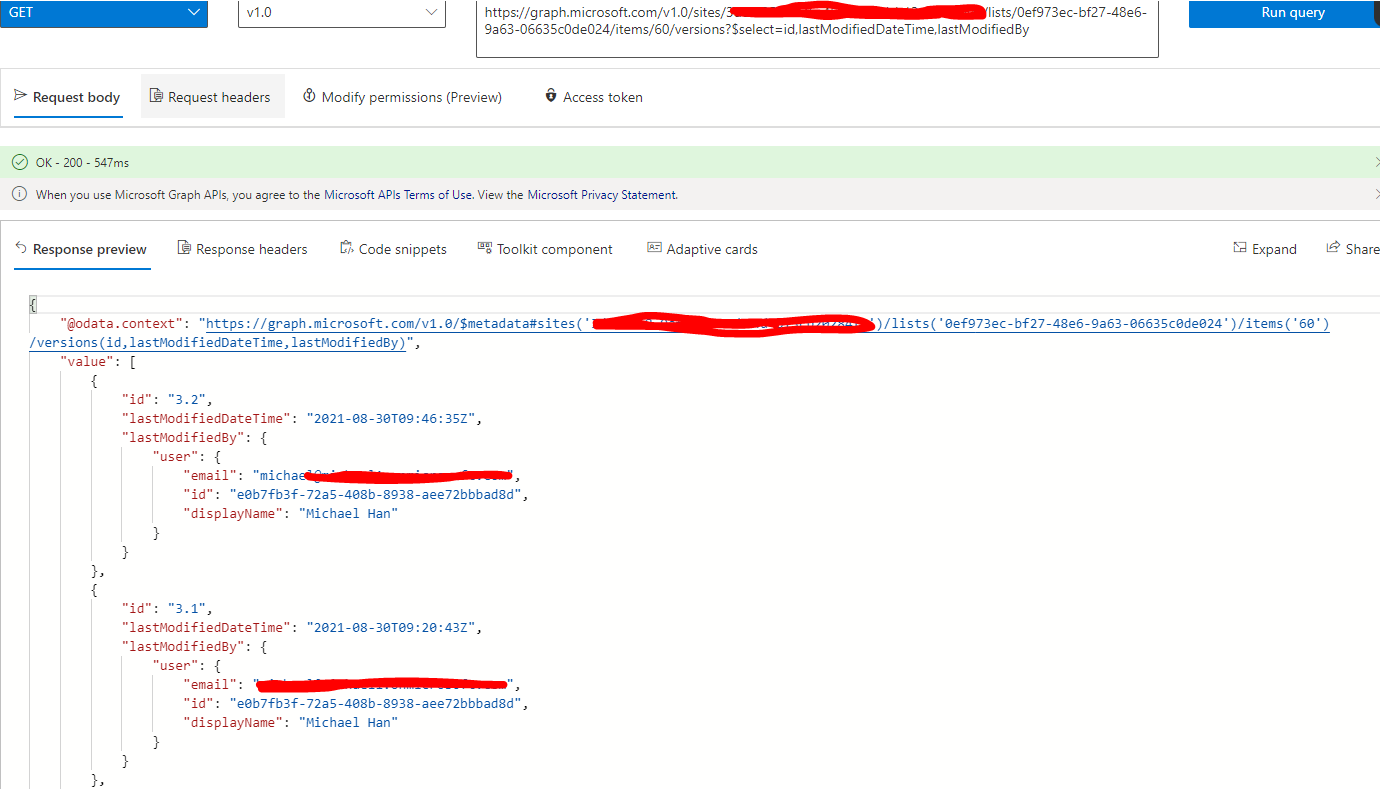Open Modify permissions (Preview) tab
This screenshot has height=789, width=1380.
coord(403,97)
